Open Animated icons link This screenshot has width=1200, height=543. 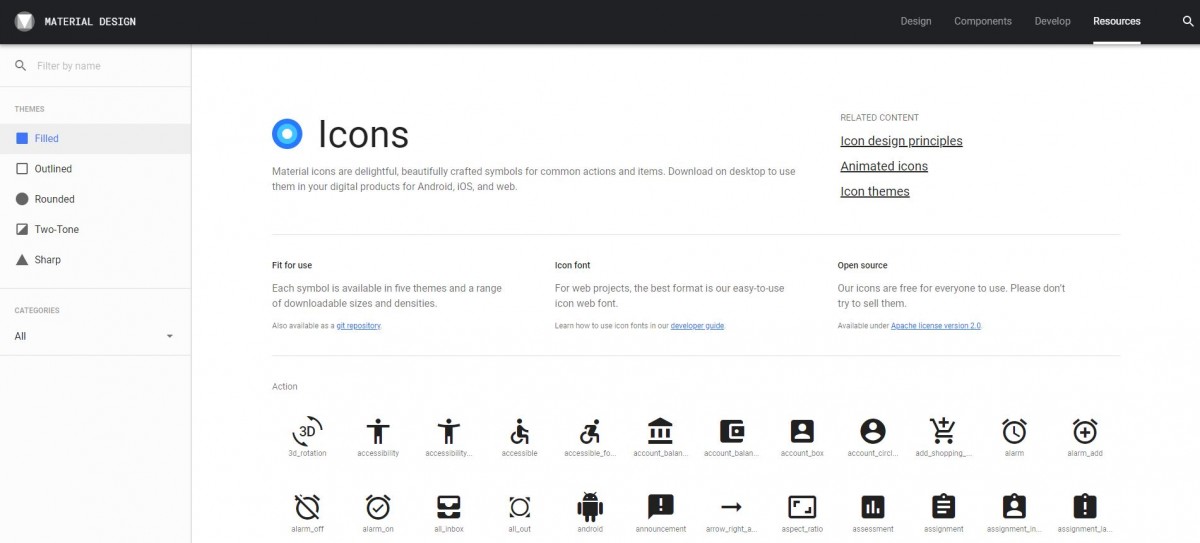[884, 166]
